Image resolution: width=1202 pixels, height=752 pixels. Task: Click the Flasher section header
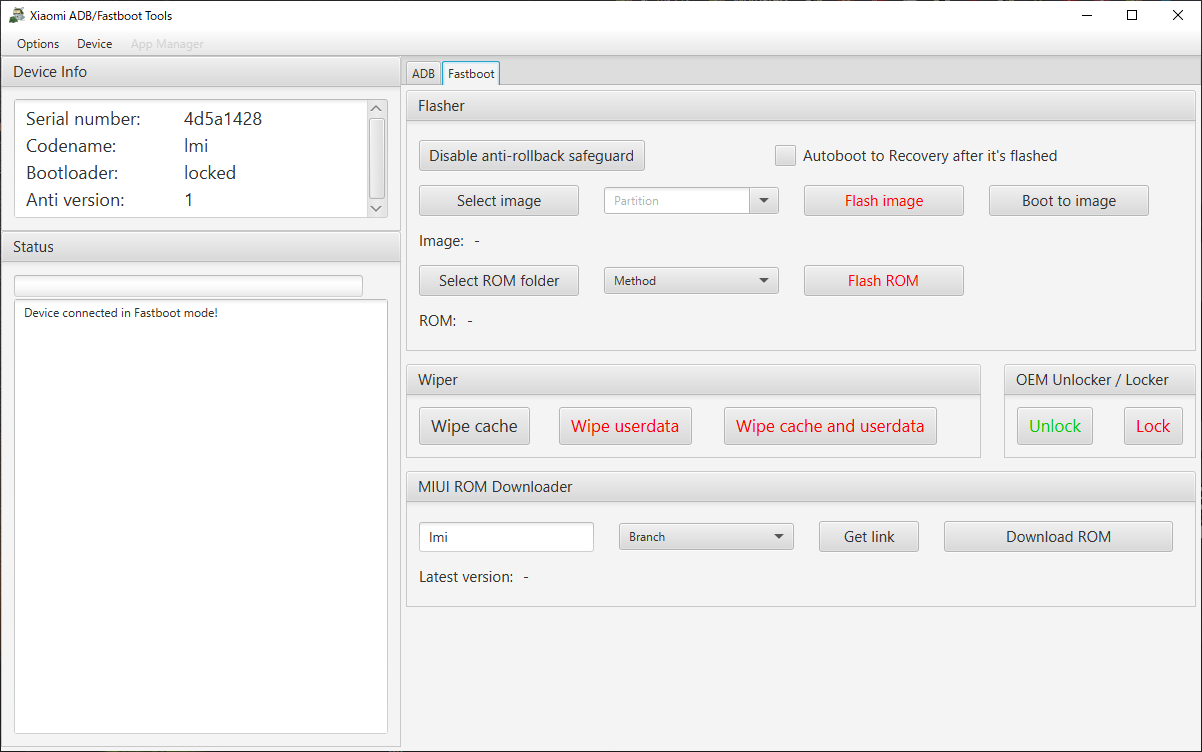tap(801, 106)
